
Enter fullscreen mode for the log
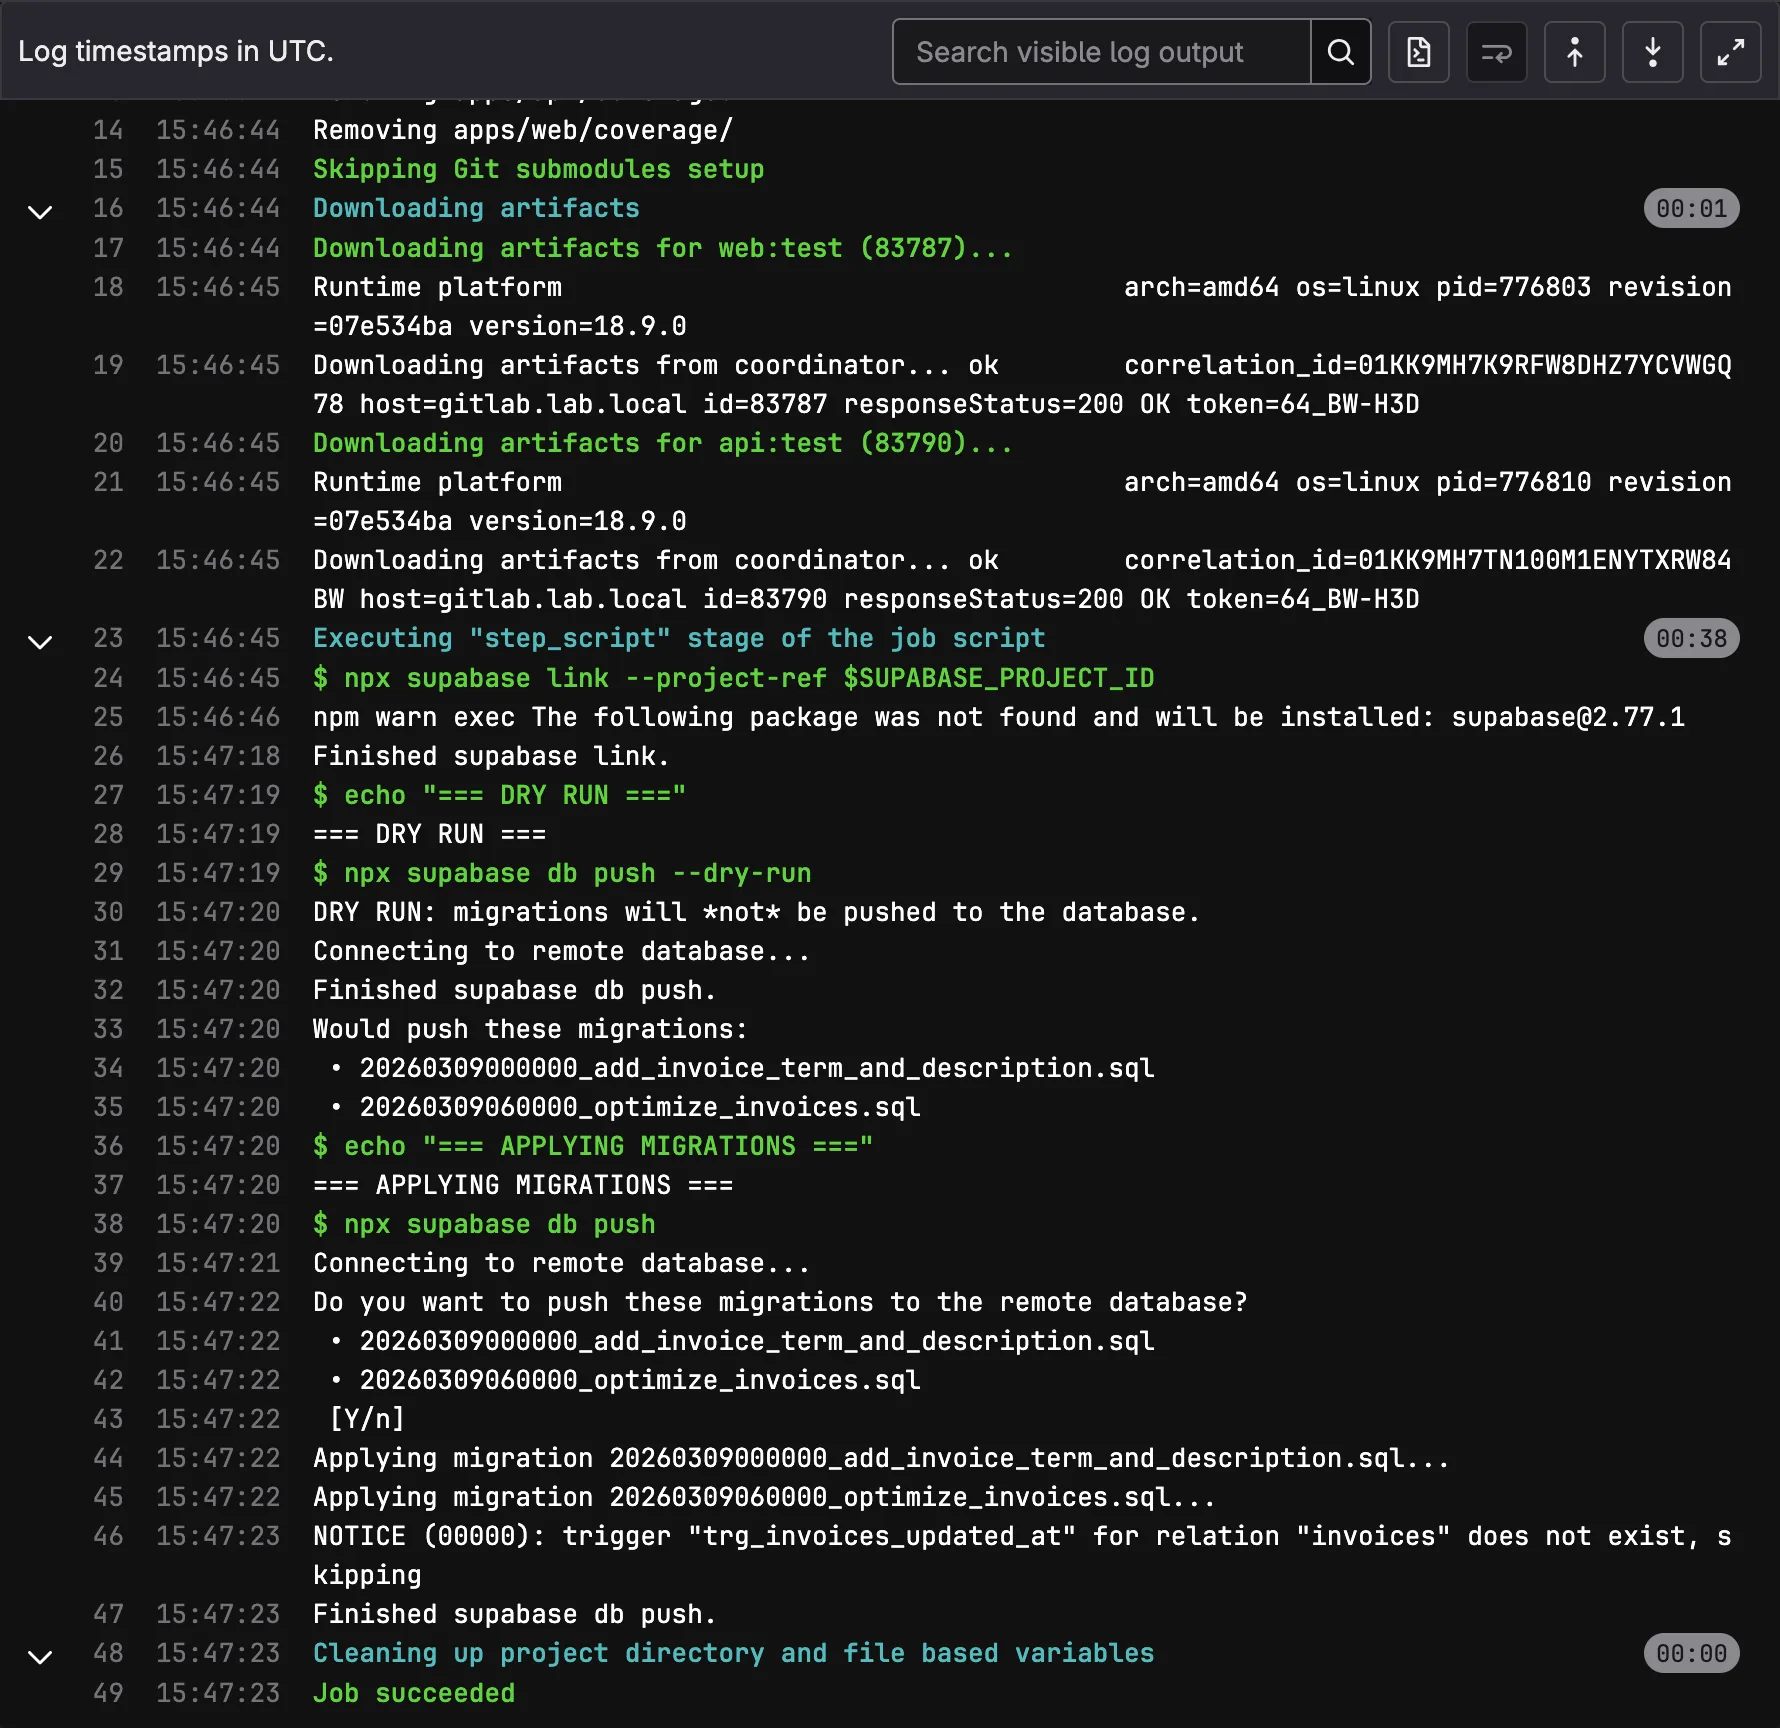[1731, 51]
